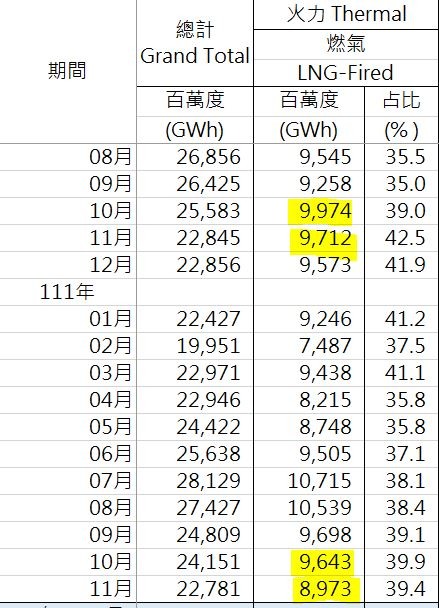439x608 pixels.
Task: Click grand total value 28,129
Action: point(208,480)
